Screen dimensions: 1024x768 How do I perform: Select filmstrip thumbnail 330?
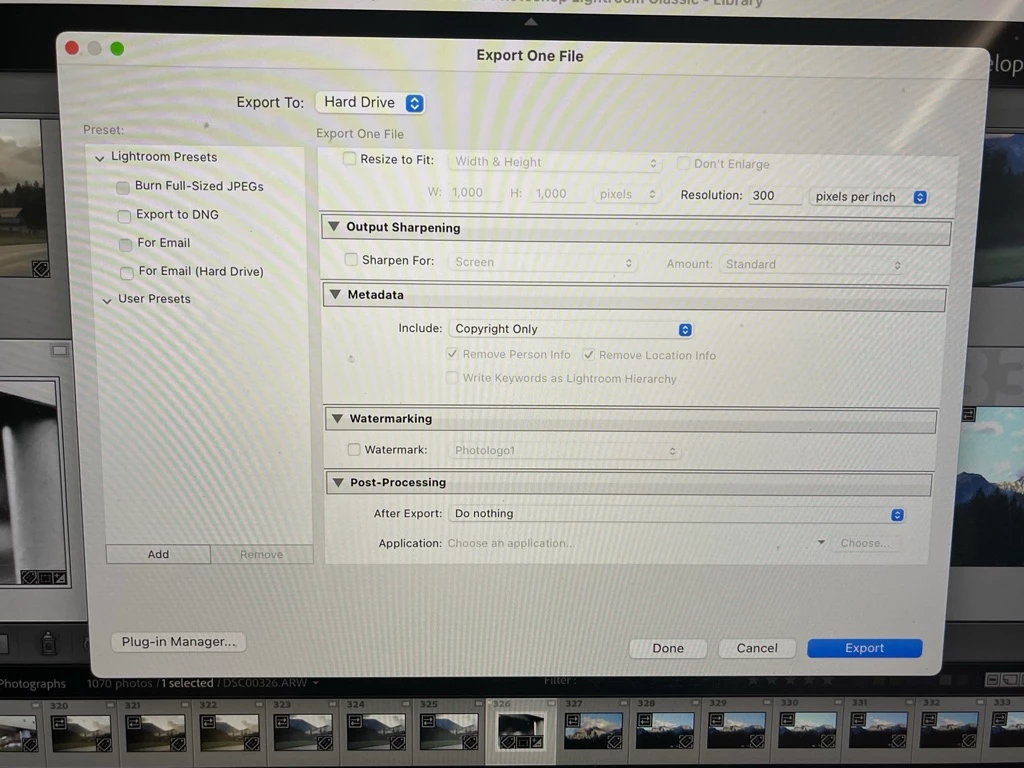pyautogui.click(x=808, y=730)
